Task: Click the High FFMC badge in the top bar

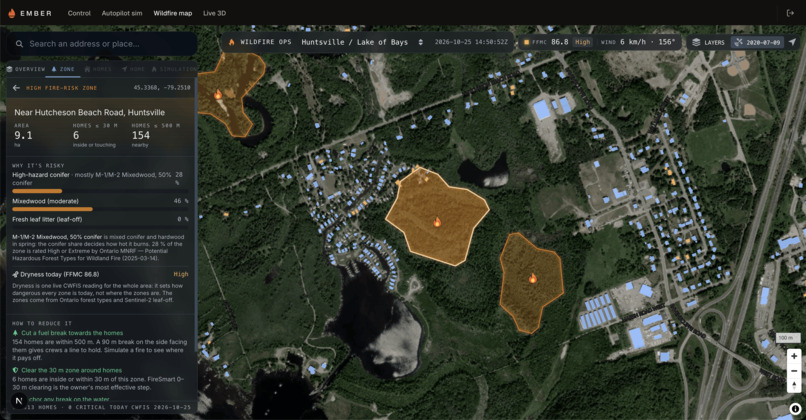Action: (x=582, y=42)
